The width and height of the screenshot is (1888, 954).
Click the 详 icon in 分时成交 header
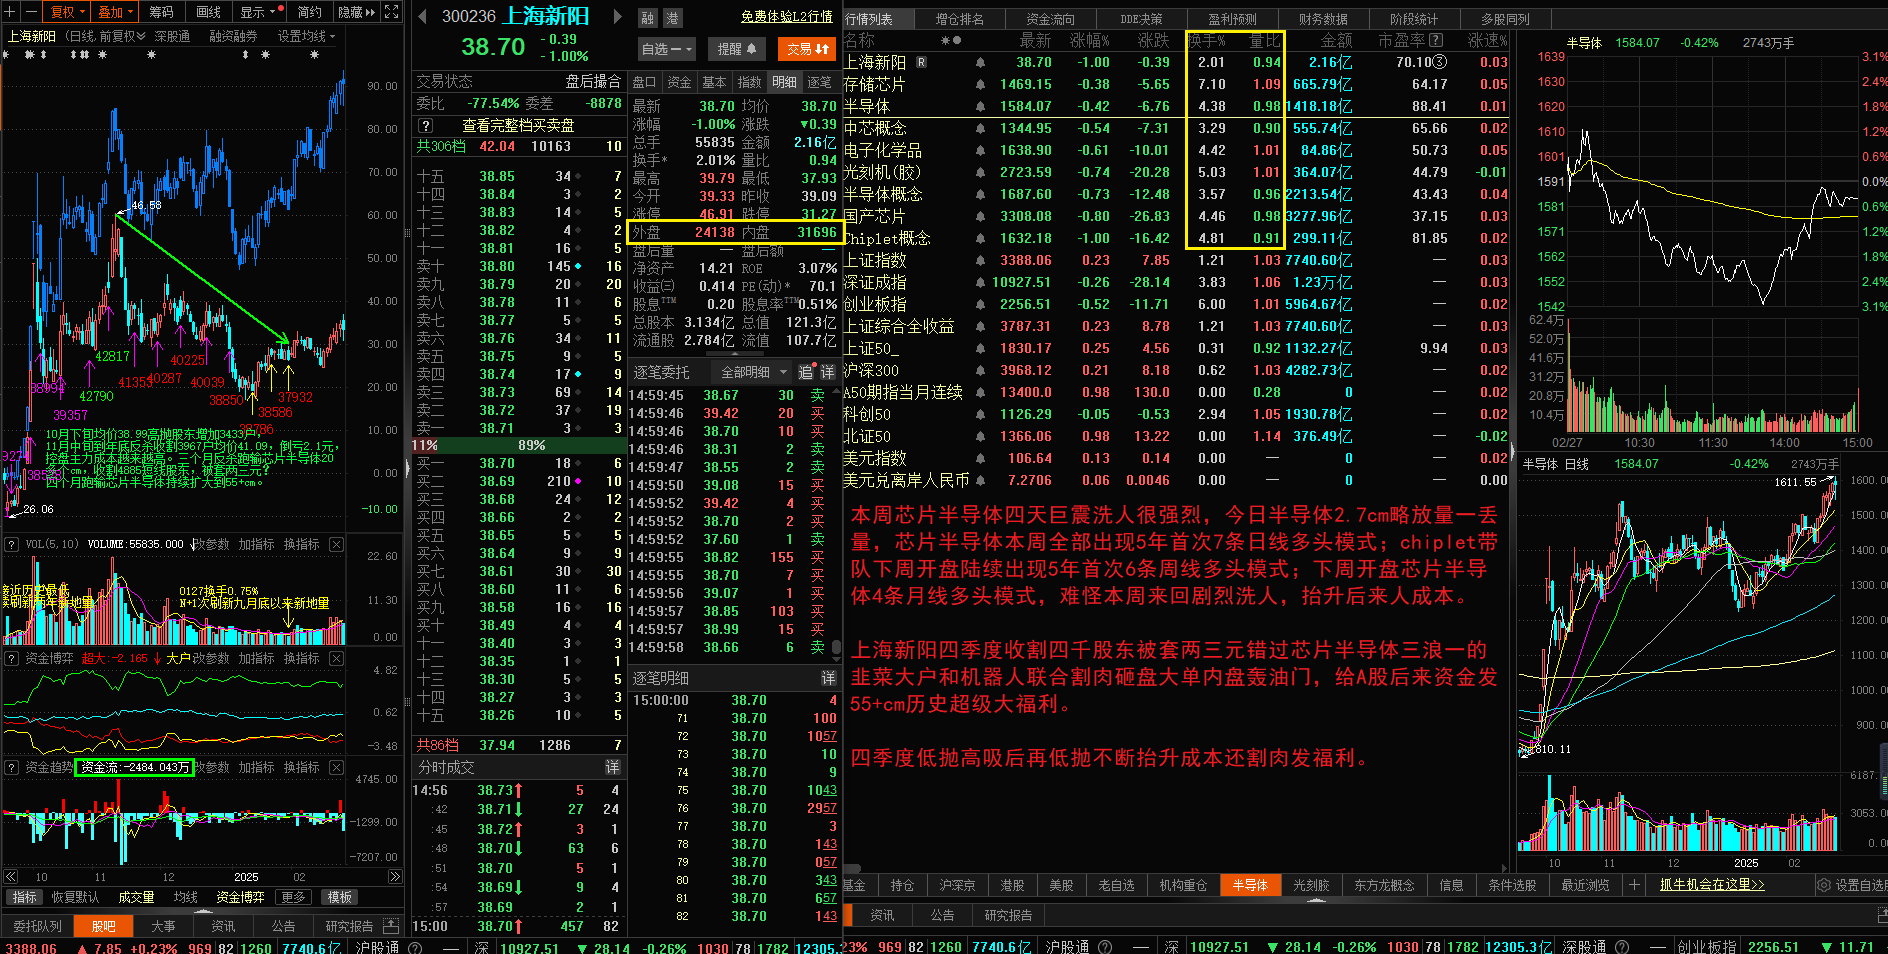(612, 767)
